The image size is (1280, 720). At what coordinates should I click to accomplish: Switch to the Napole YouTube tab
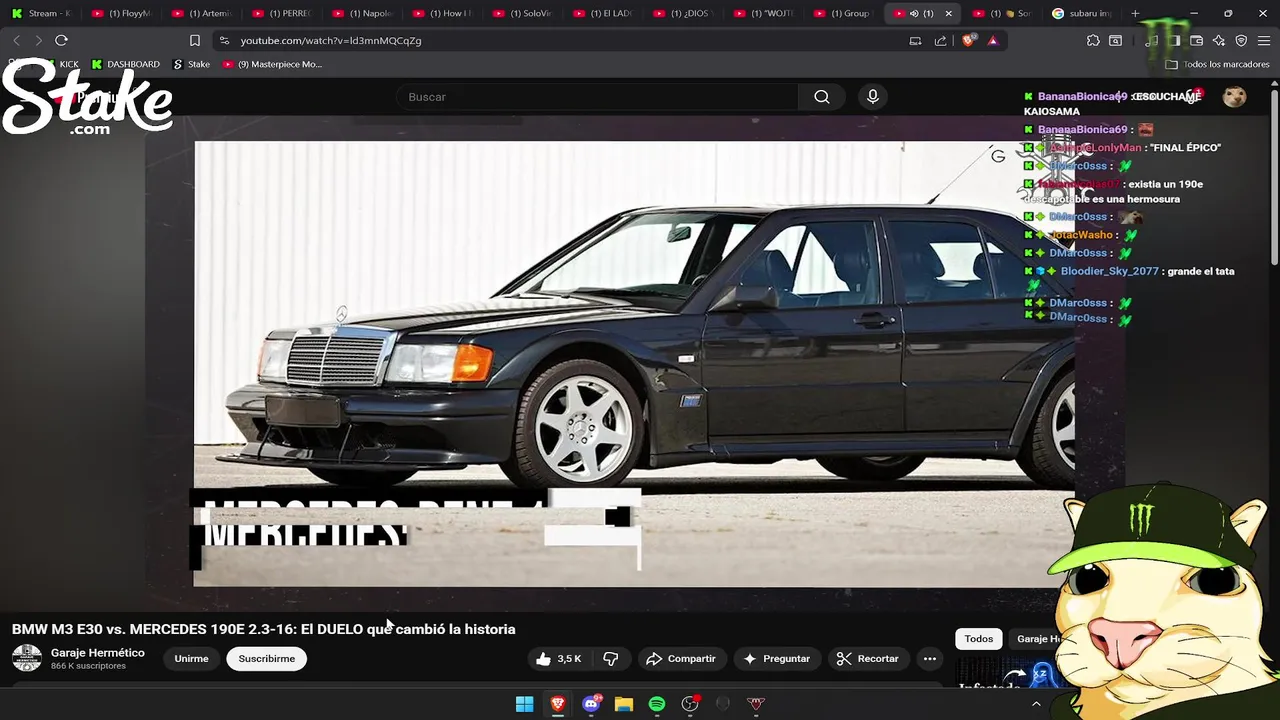pyautogui.click(x=363, y=13)
